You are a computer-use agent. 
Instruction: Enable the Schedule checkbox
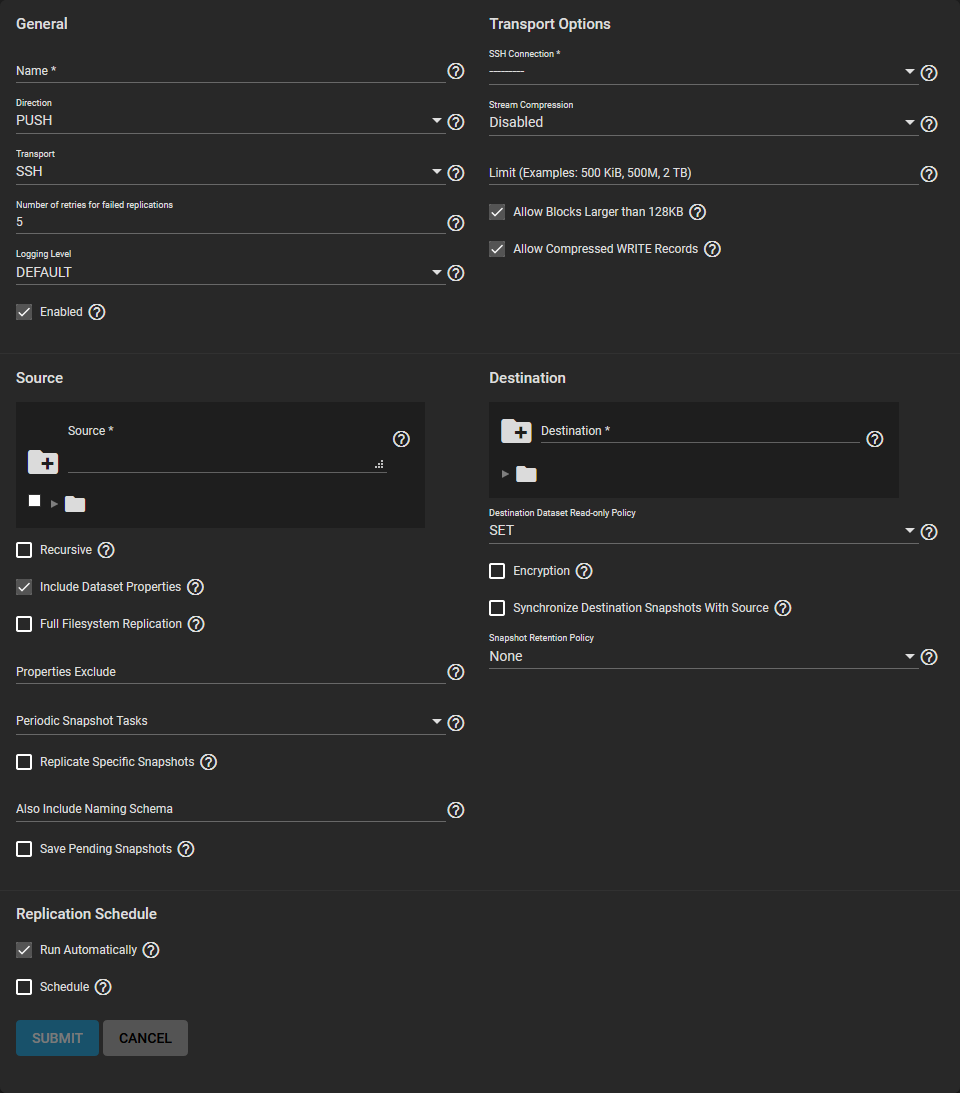coord(24,987)
